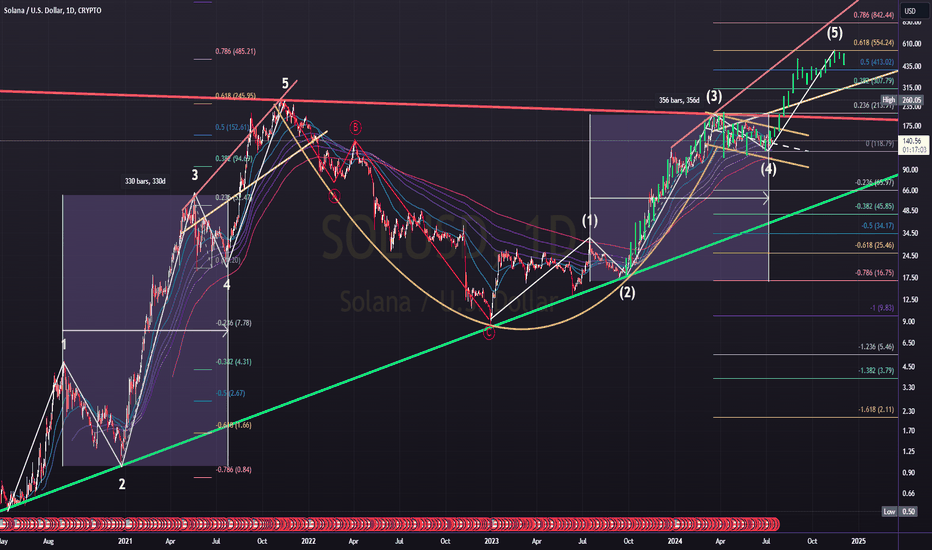Screen dimensions: 932x550
Task: Click the -1.236 (5.46) Fibonacci label
Action: pos(876,347)
